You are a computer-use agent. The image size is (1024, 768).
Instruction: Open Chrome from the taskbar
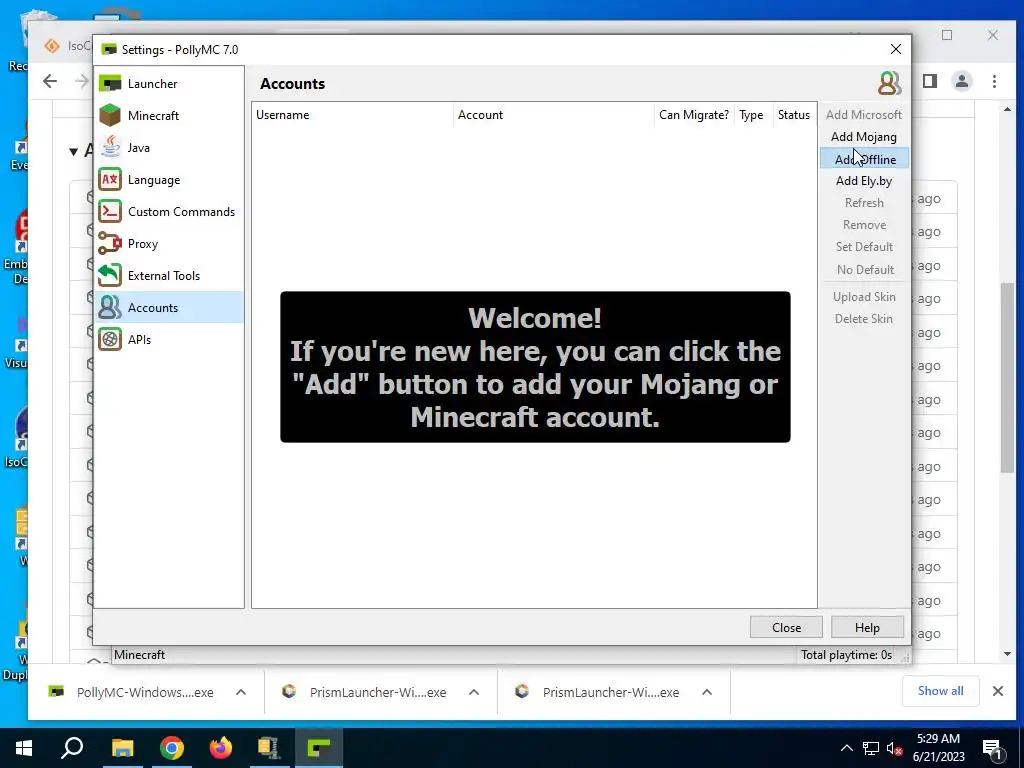[172, 748]
